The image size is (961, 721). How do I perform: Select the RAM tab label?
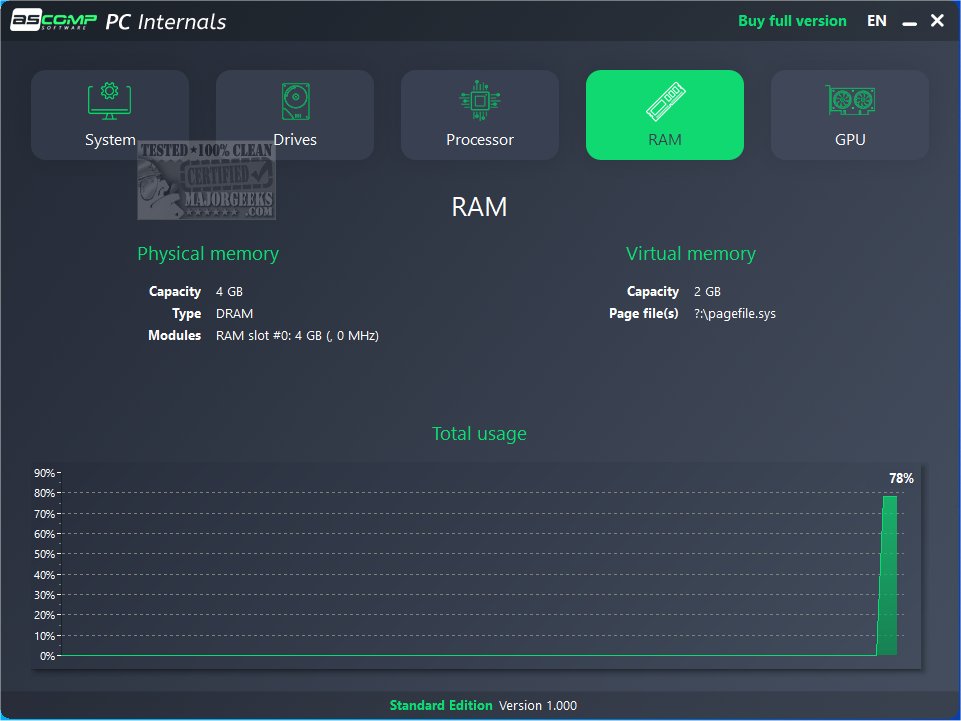click(x=665, y=140)
